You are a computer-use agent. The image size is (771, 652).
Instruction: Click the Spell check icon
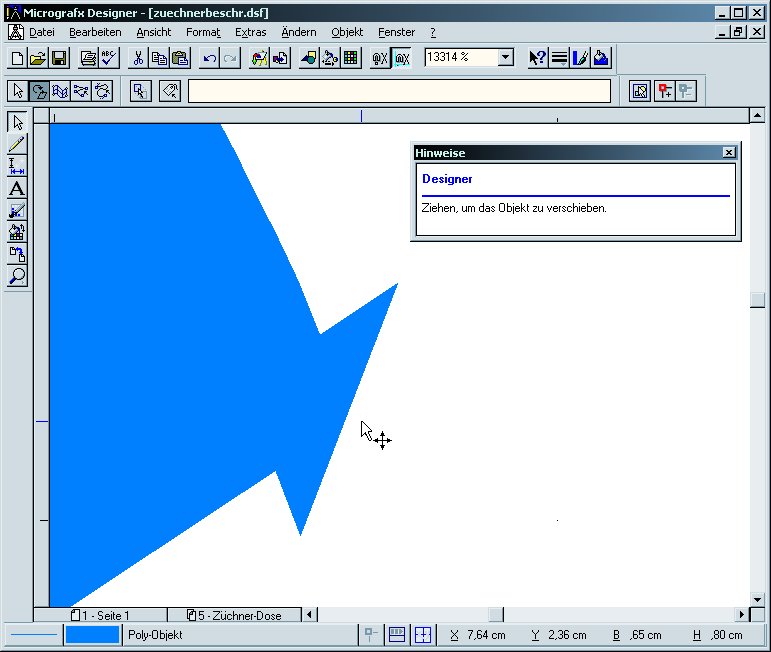tap(110, 58)
